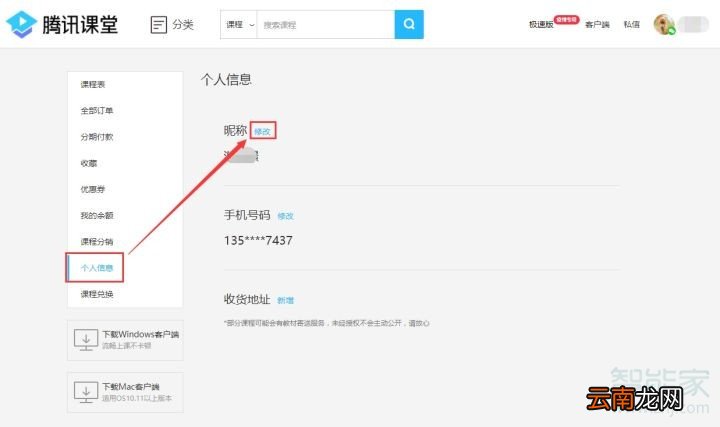Click the 分类 label text

(x=183, y=24)
